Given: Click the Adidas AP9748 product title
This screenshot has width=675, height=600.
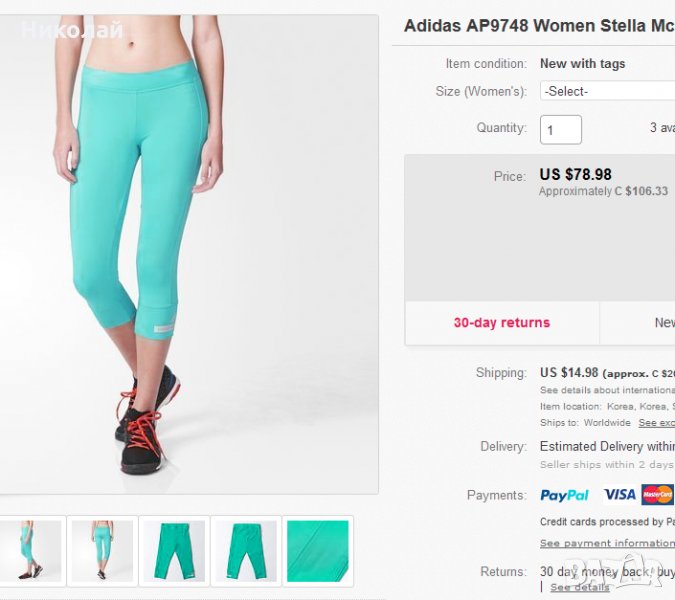Looking at the screenshot, I should [x=538, y=26].
